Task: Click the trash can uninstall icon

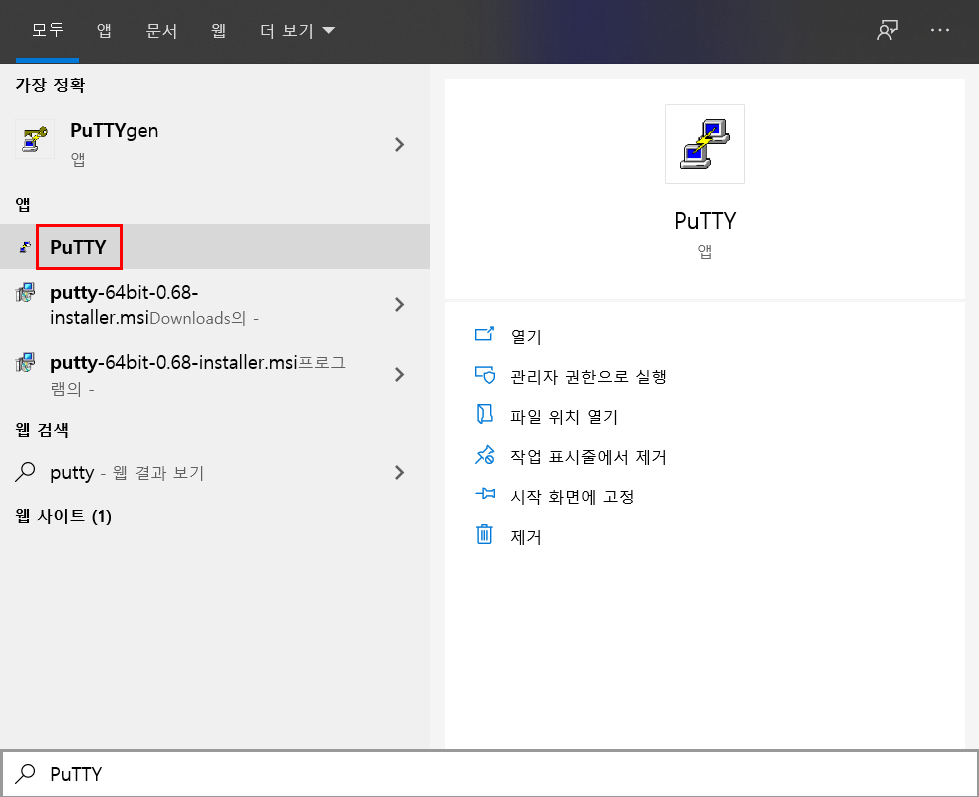Action: pos(485,534)
